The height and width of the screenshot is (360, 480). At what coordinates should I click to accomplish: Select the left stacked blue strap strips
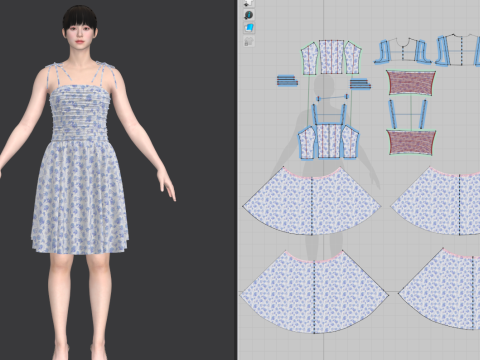click(x=287, y=81)
